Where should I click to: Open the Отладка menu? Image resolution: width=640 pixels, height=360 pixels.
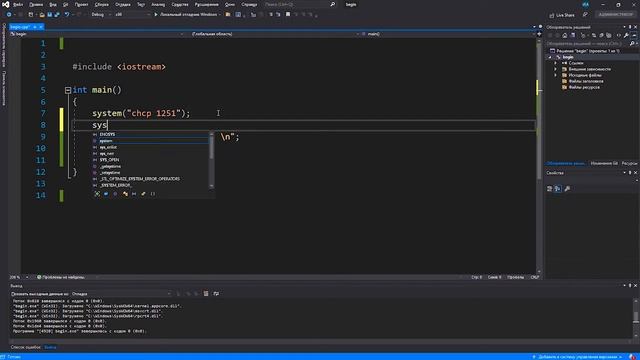tap(122, 4)
